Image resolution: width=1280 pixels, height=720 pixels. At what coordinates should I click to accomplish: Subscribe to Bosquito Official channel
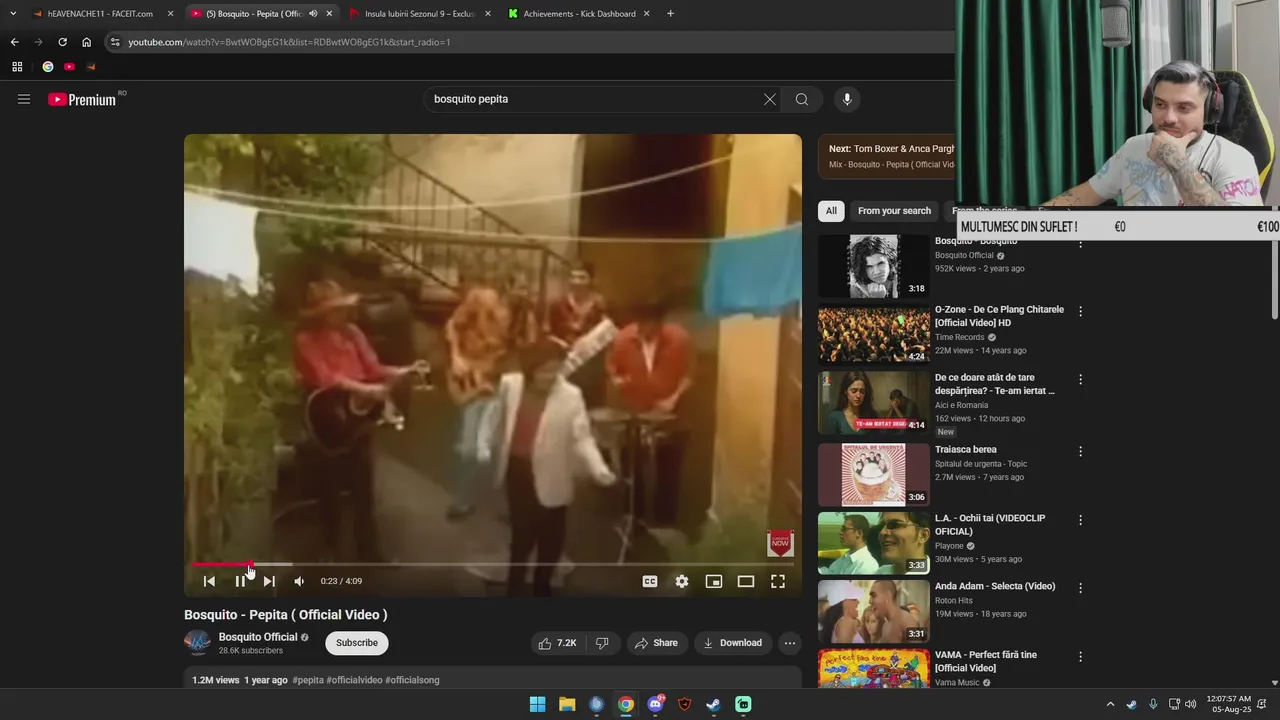coord(357,643)
